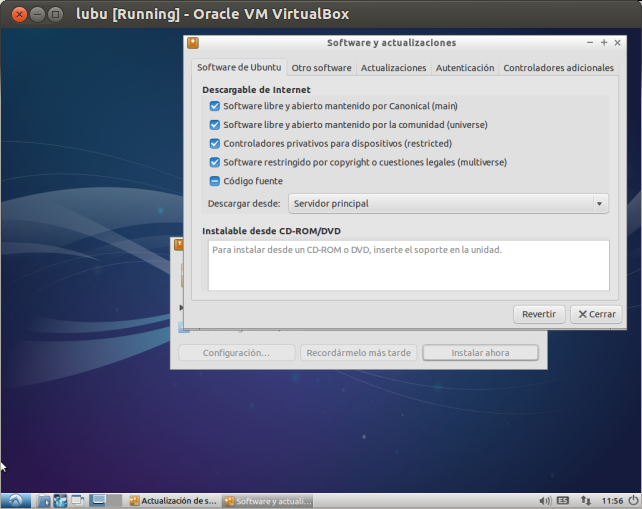Screen dimensions: 642x509
Task: Select the Controladores adicionales tab
Action: tap(558, 68)
